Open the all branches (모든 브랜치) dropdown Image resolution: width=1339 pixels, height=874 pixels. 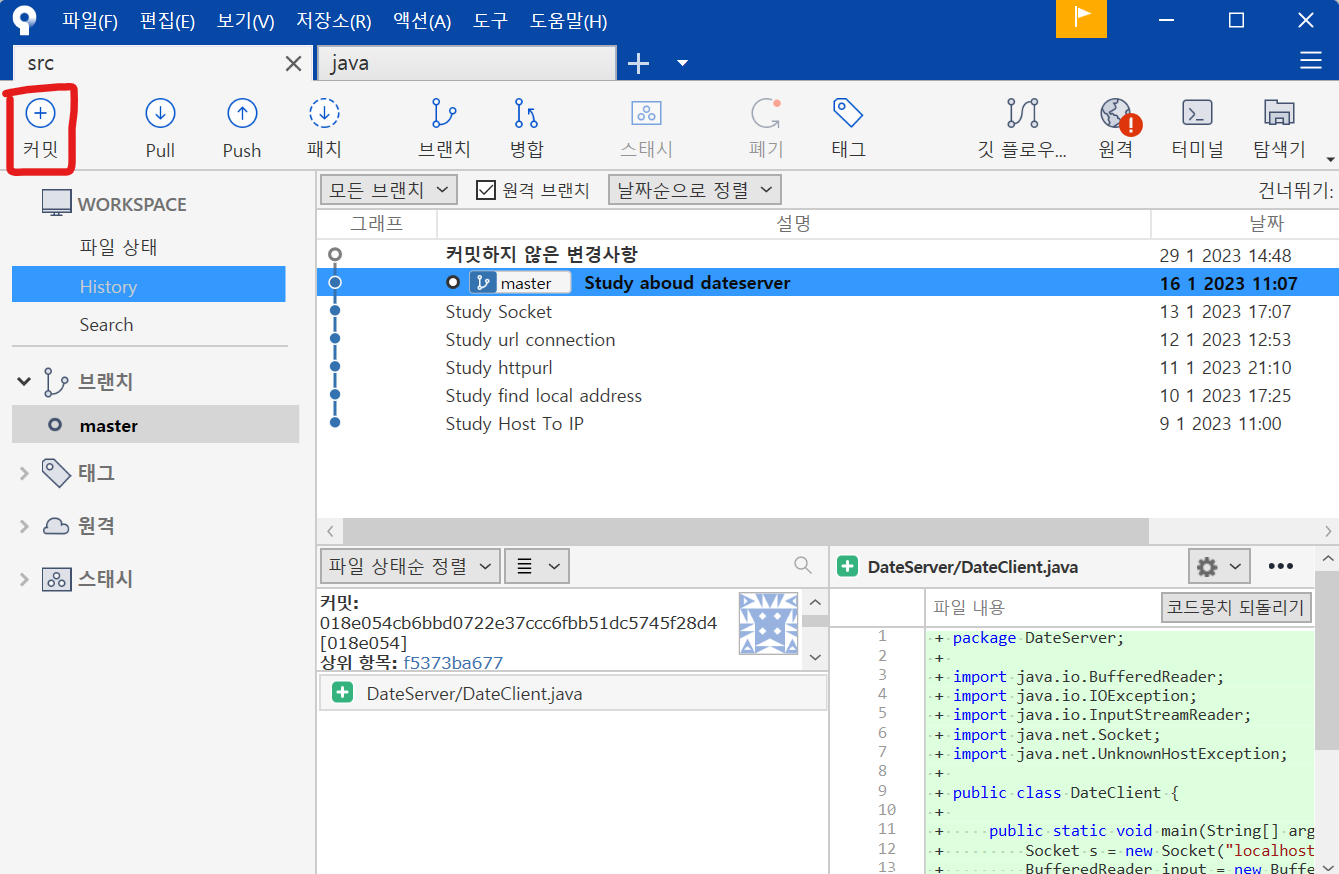[389, 189]
